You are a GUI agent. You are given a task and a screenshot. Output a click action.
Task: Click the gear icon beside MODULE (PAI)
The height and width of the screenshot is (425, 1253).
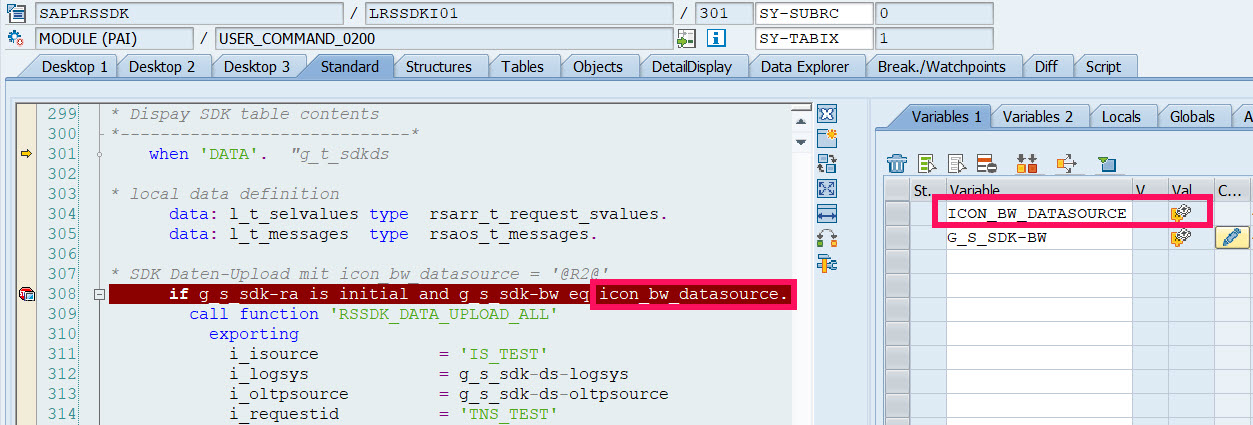click(x=16, y=38)
